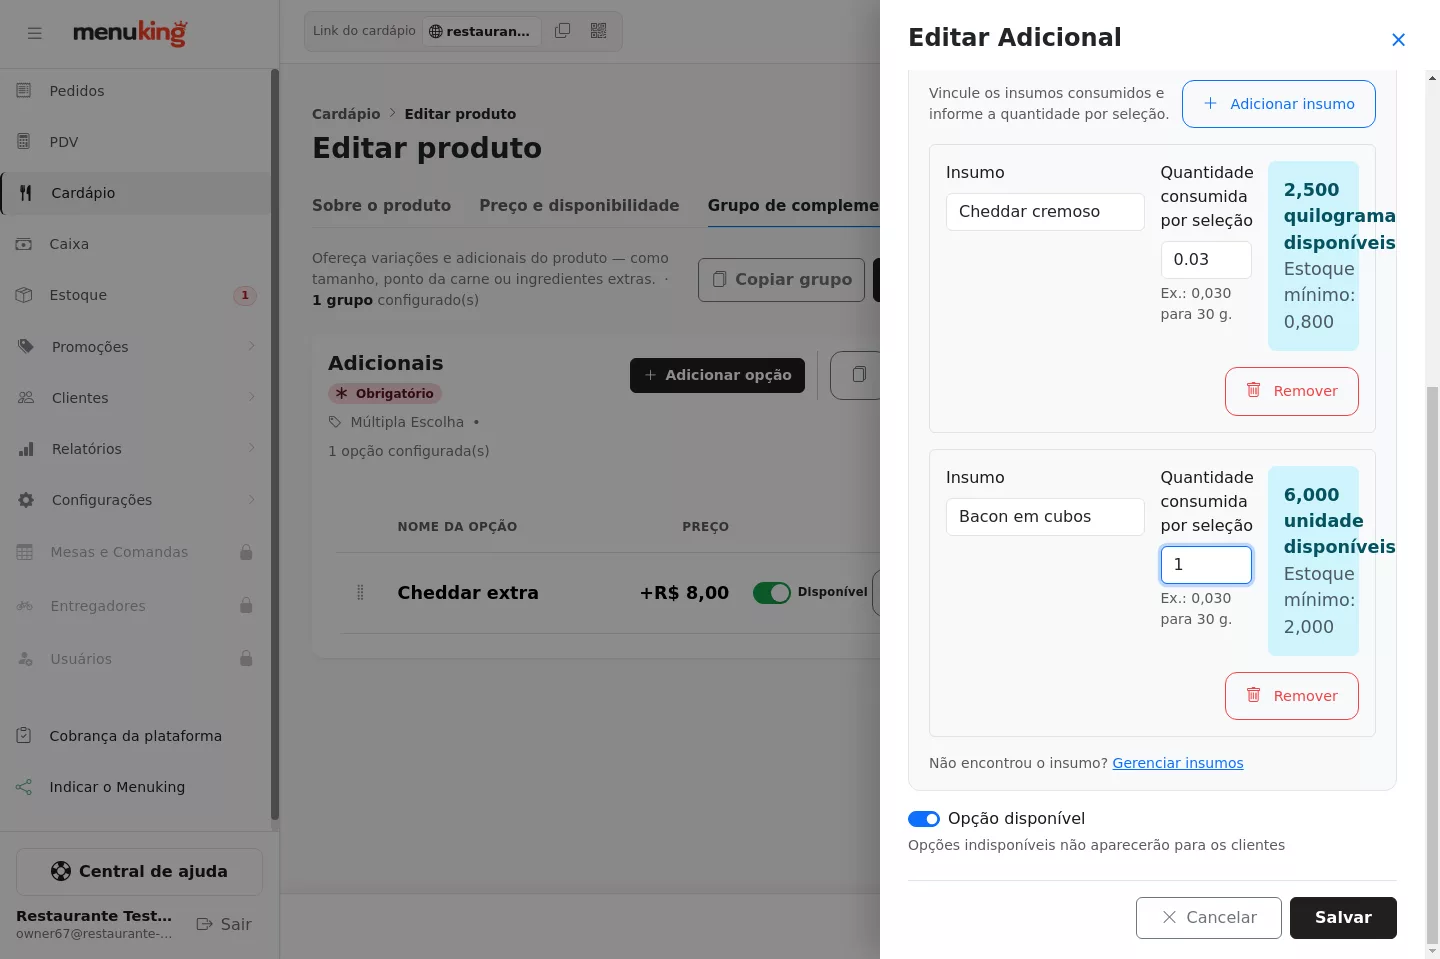Expand the Configurações submenu chevron
The image size is (1440, 959).
tap(252, 499)
